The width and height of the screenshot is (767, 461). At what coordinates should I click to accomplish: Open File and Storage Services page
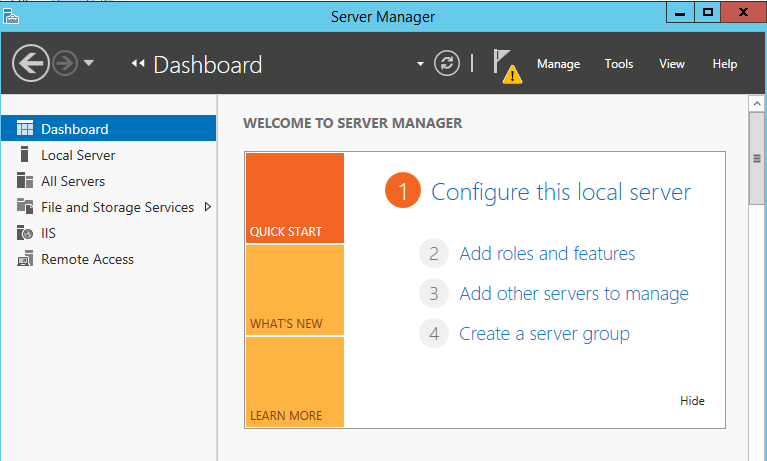coord(109,207)
